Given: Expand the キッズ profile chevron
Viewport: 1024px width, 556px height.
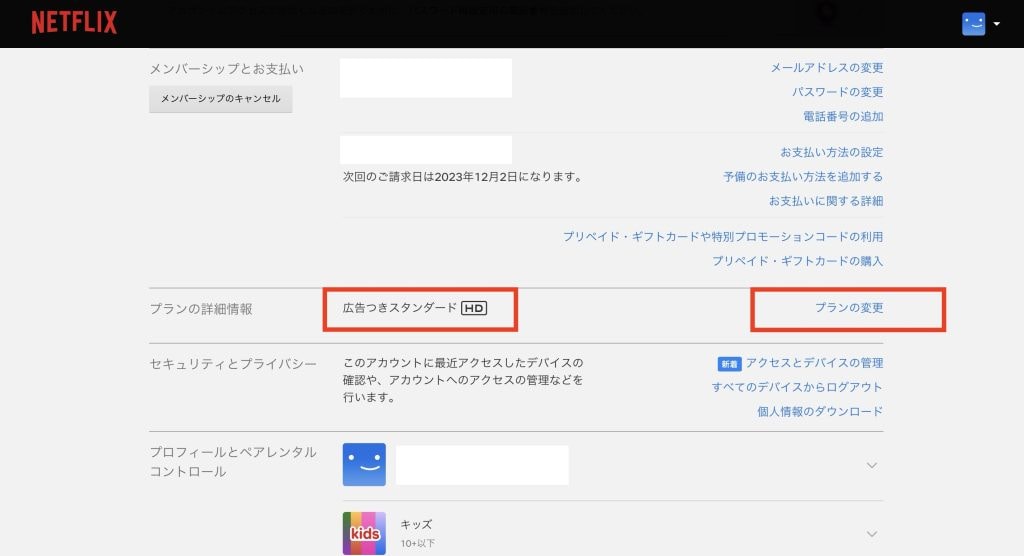Looking at the screenshot, I should point(871,533).
